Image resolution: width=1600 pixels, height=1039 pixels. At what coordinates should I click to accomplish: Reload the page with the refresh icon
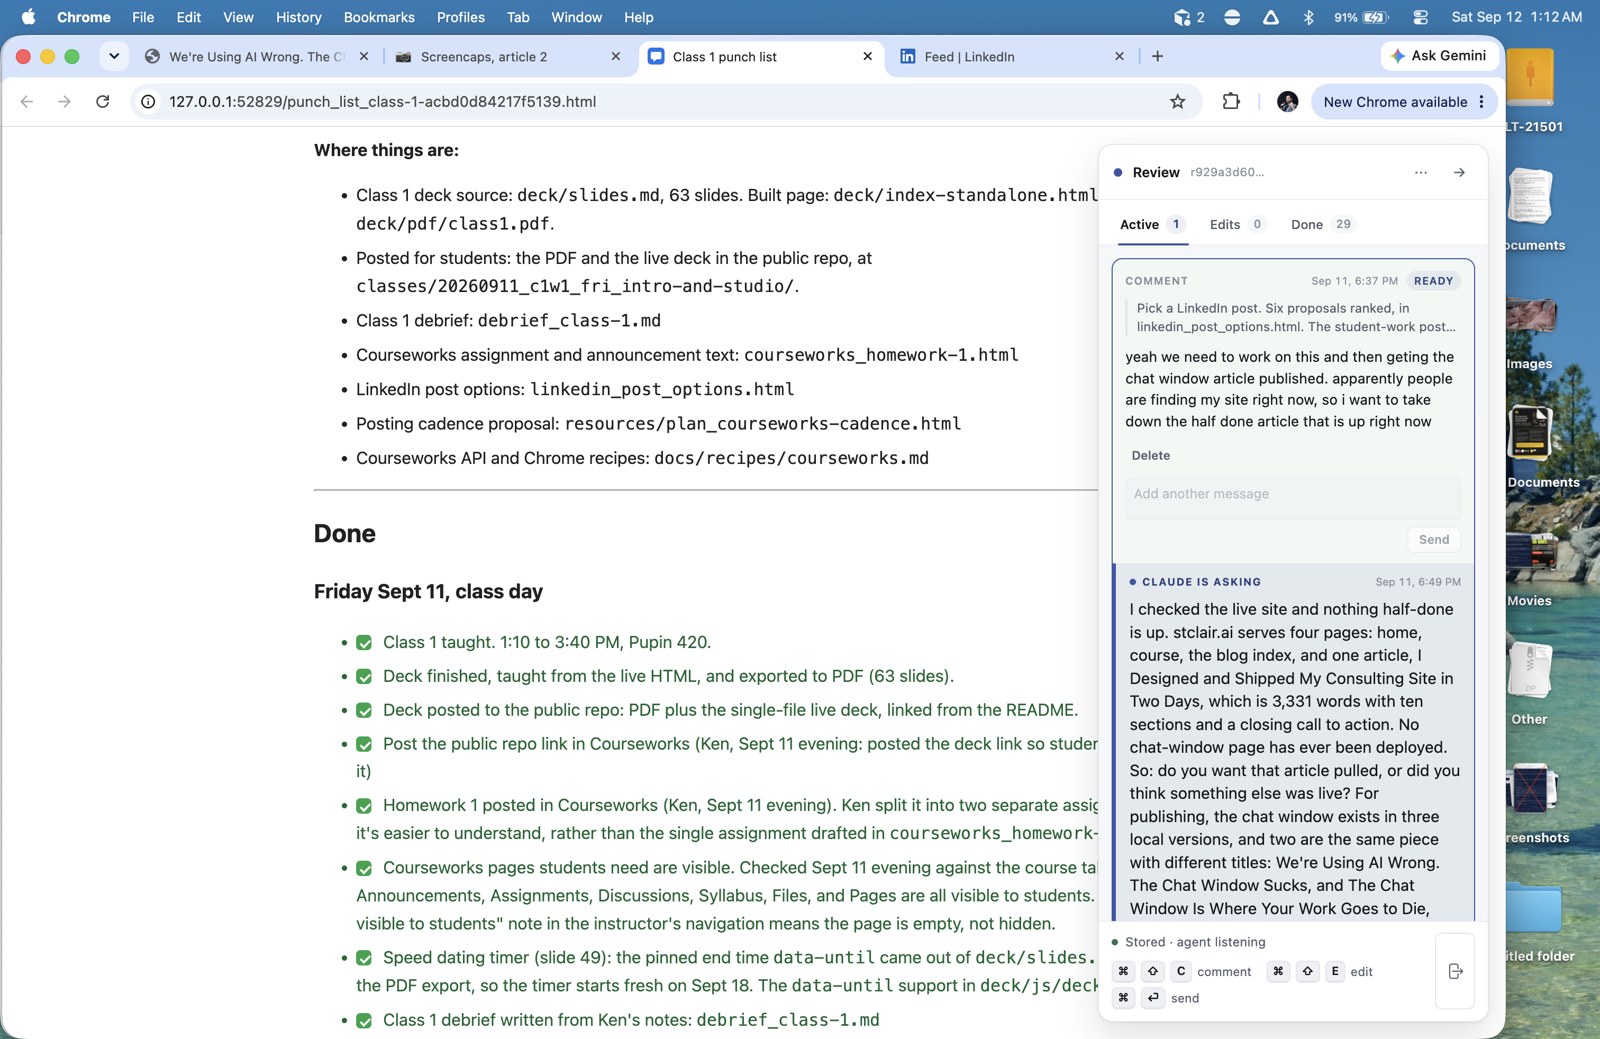coord(102,101)
